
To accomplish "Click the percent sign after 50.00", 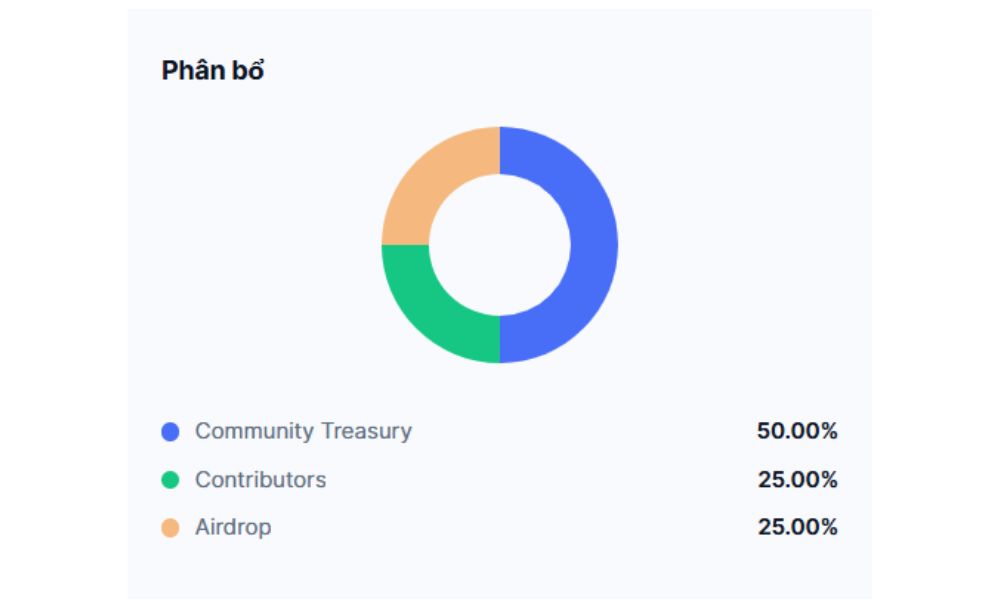I will tap(828, 432).
